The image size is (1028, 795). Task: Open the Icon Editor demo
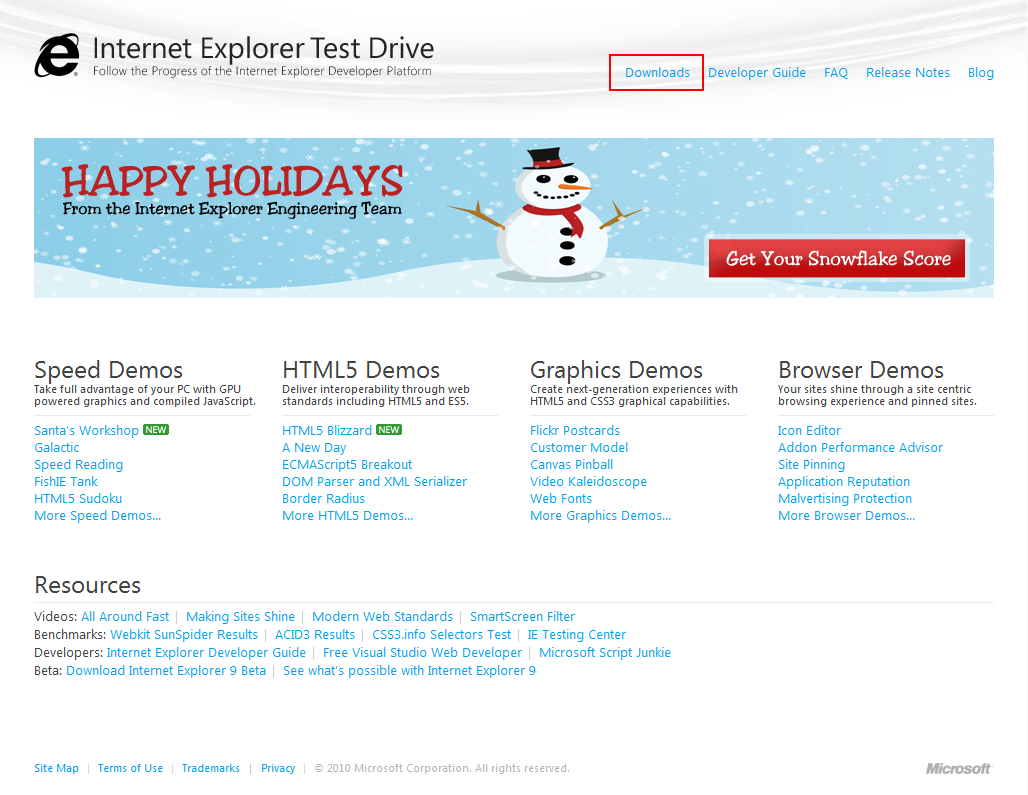[x=809, y=431]
